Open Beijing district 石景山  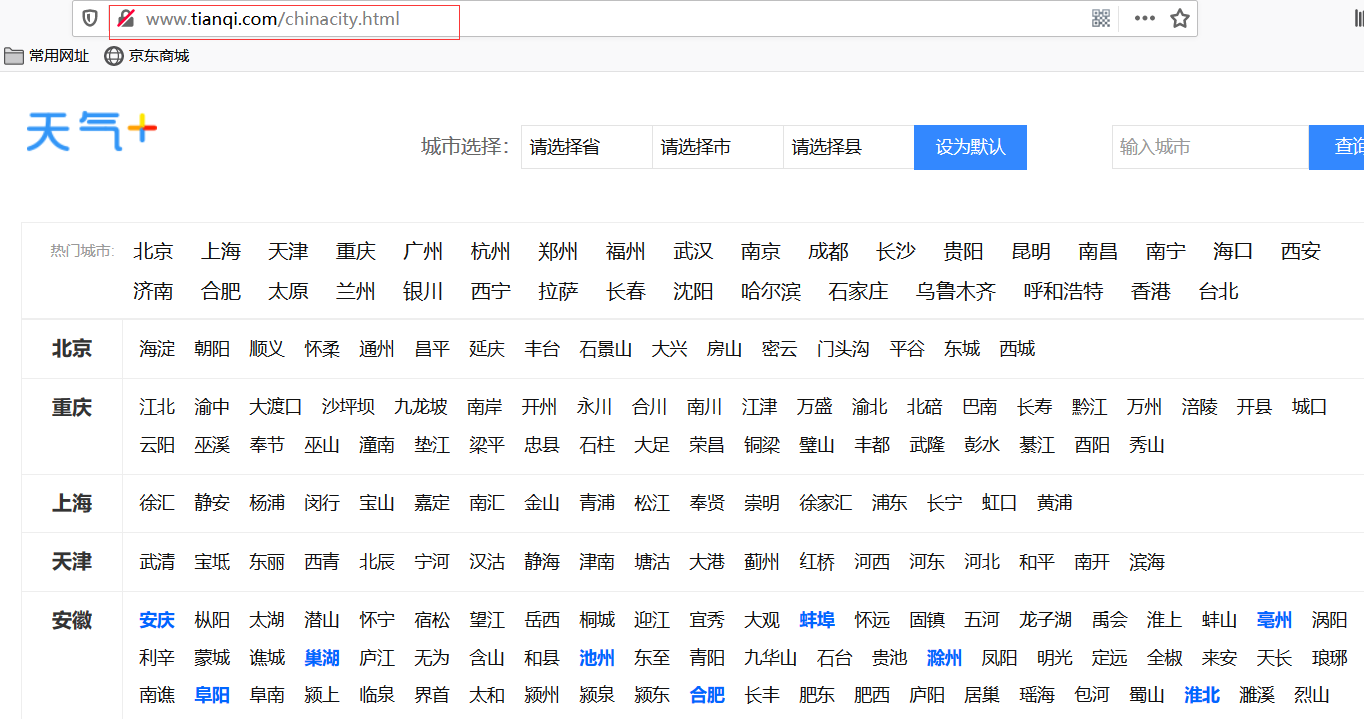click(x=606, y=349)
